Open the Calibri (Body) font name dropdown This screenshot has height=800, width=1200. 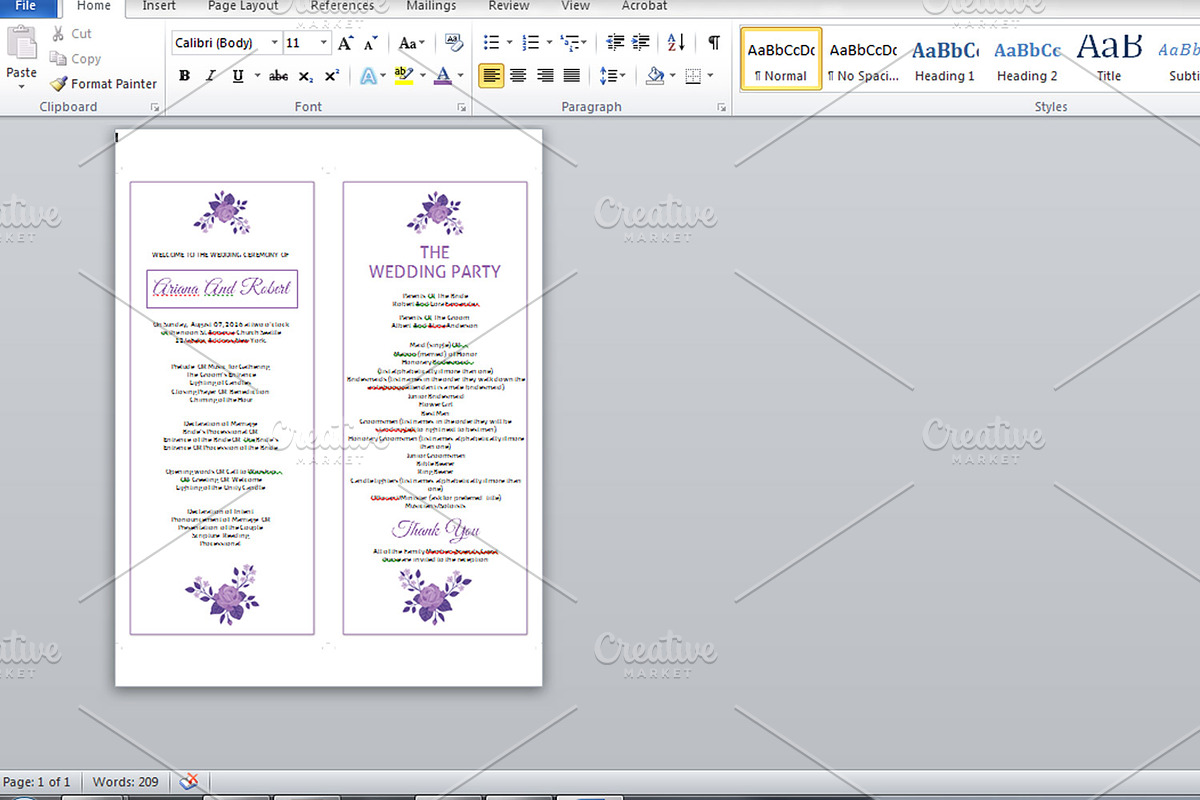click(274, 43)
